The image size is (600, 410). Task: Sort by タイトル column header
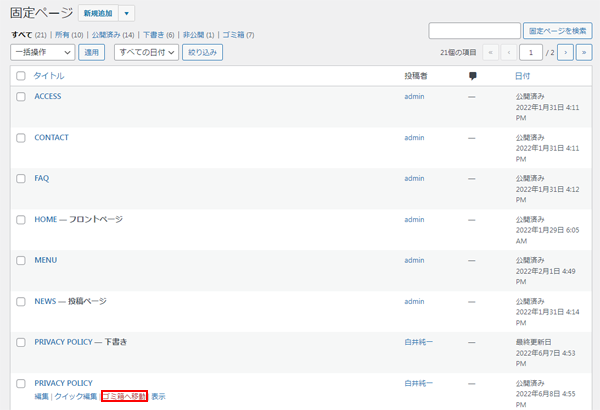pyautogui.click(x=49, y=76)
